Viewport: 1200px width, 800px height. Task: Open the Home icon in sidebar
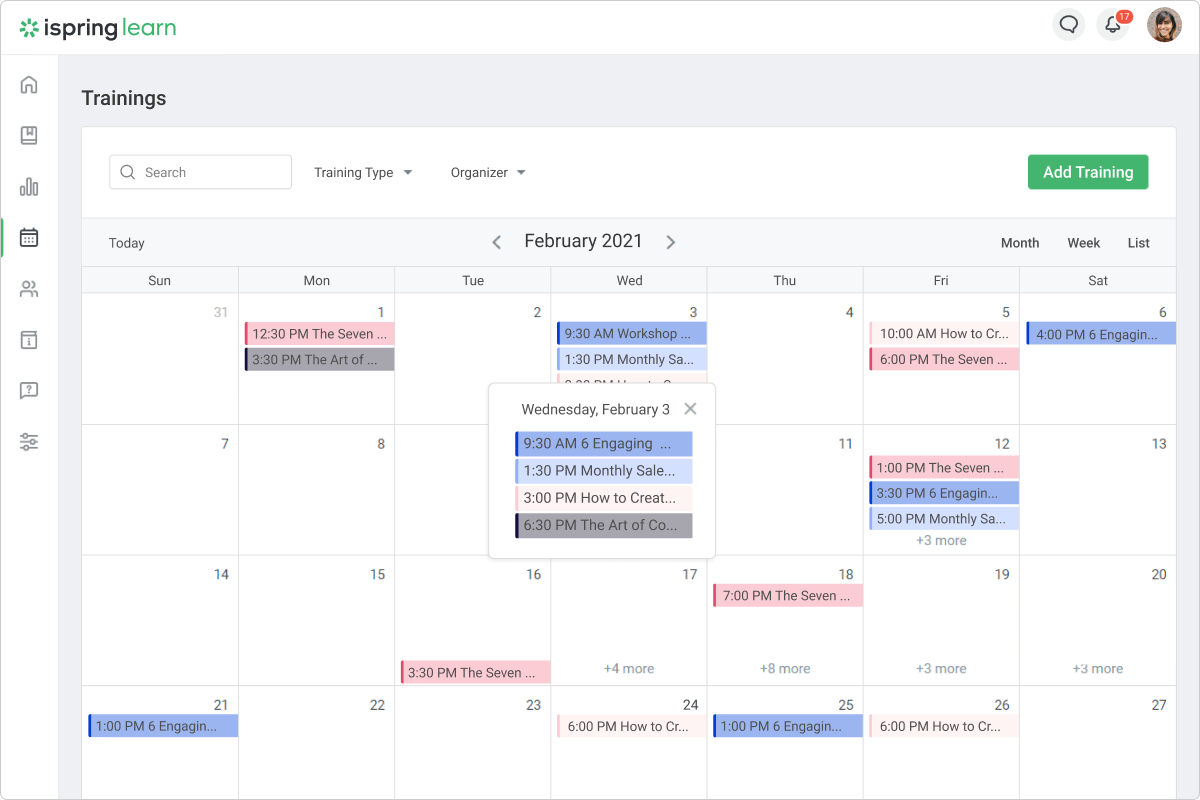pos(29,85)
